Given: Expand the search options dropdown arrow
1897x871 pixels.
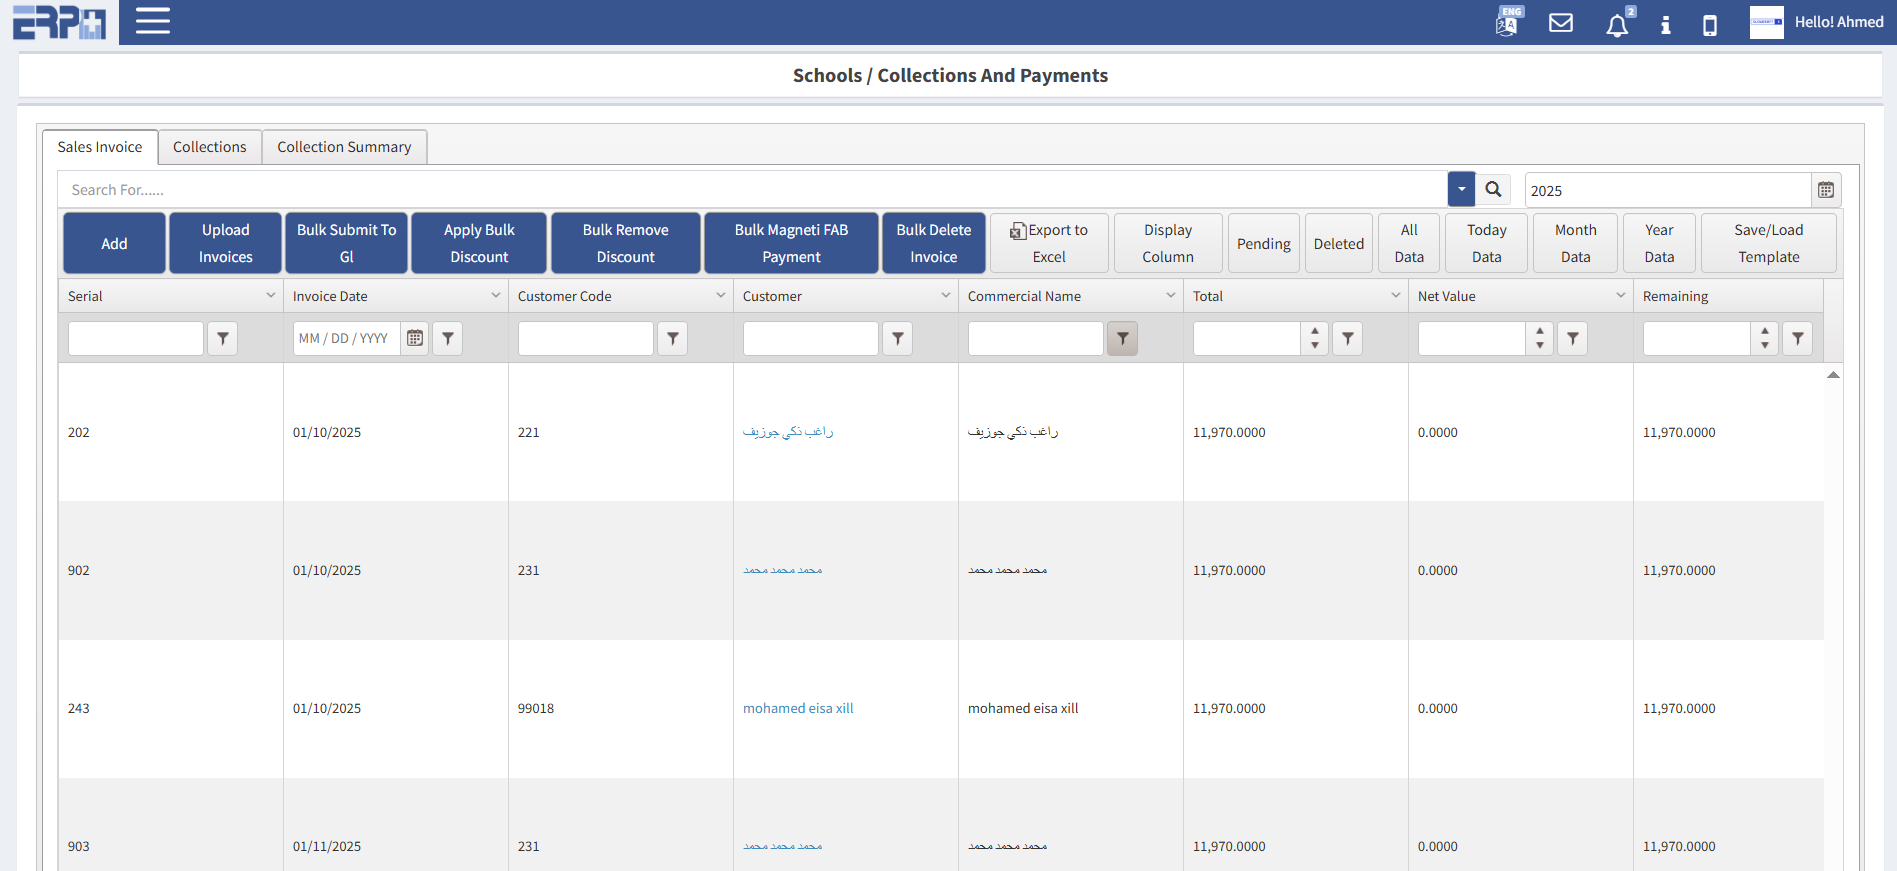Looking at the screenshot, I should click(1461, 189).
